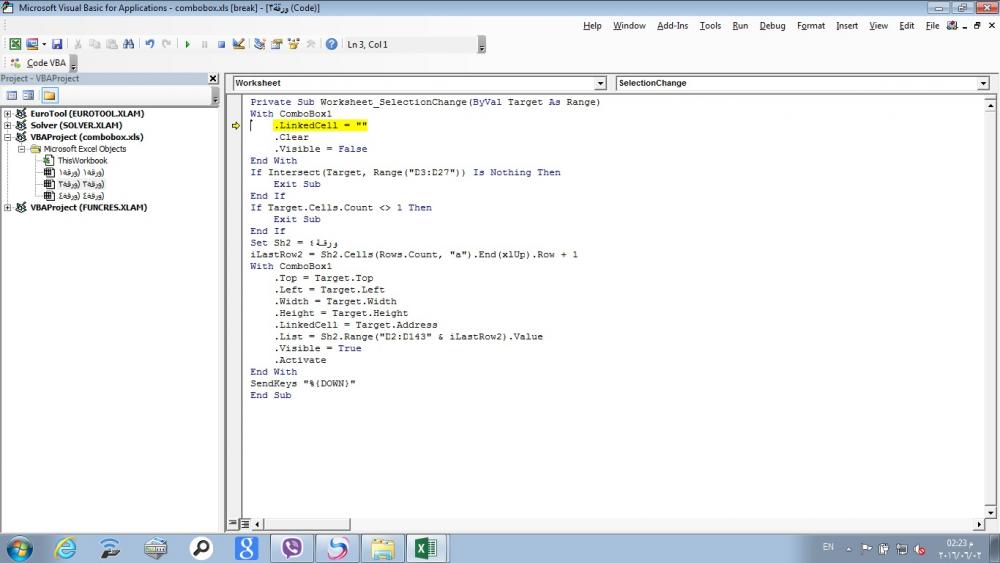Screen dimensions: 1000x563
Task: Open the Format menu
Action: pyautogui.click(x=811, y=26)
